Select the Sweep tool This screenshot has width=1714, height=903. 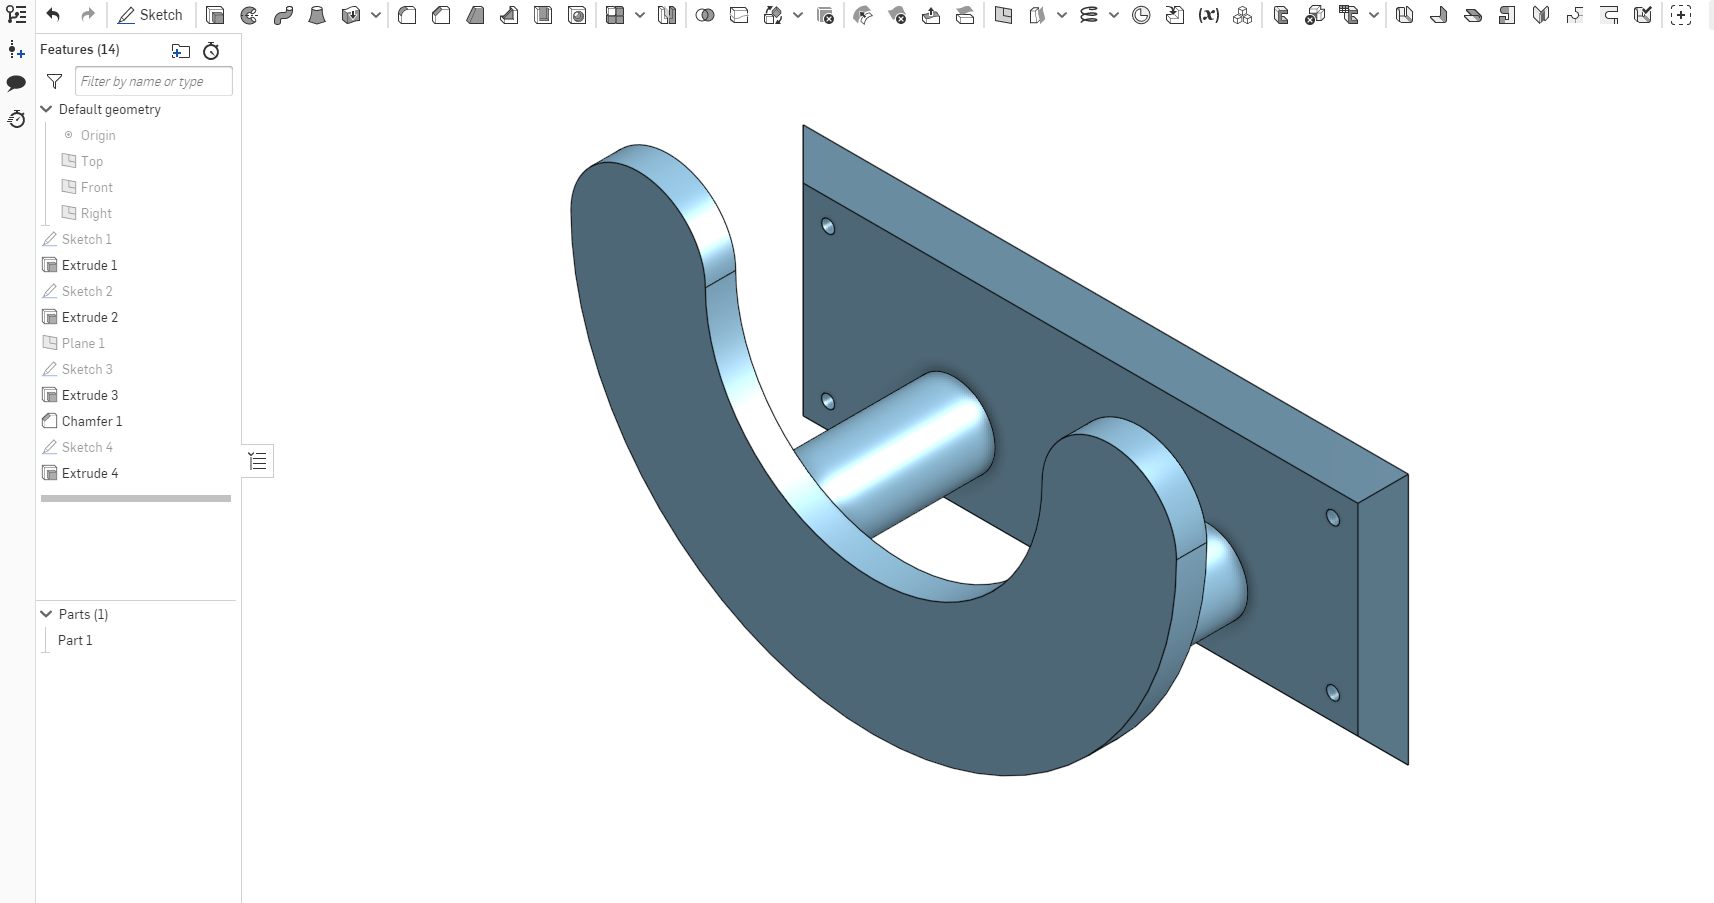[x=284, y=15]
